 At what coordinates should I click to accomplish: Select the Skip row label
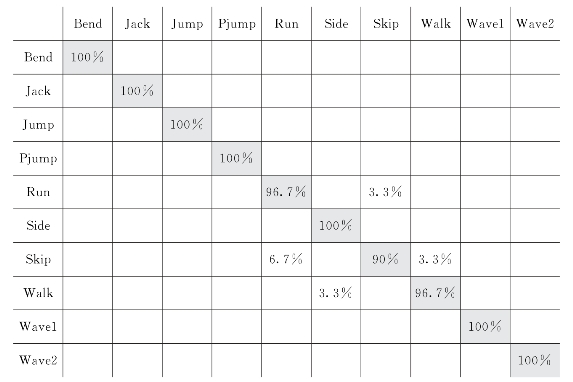pos(38,260)
